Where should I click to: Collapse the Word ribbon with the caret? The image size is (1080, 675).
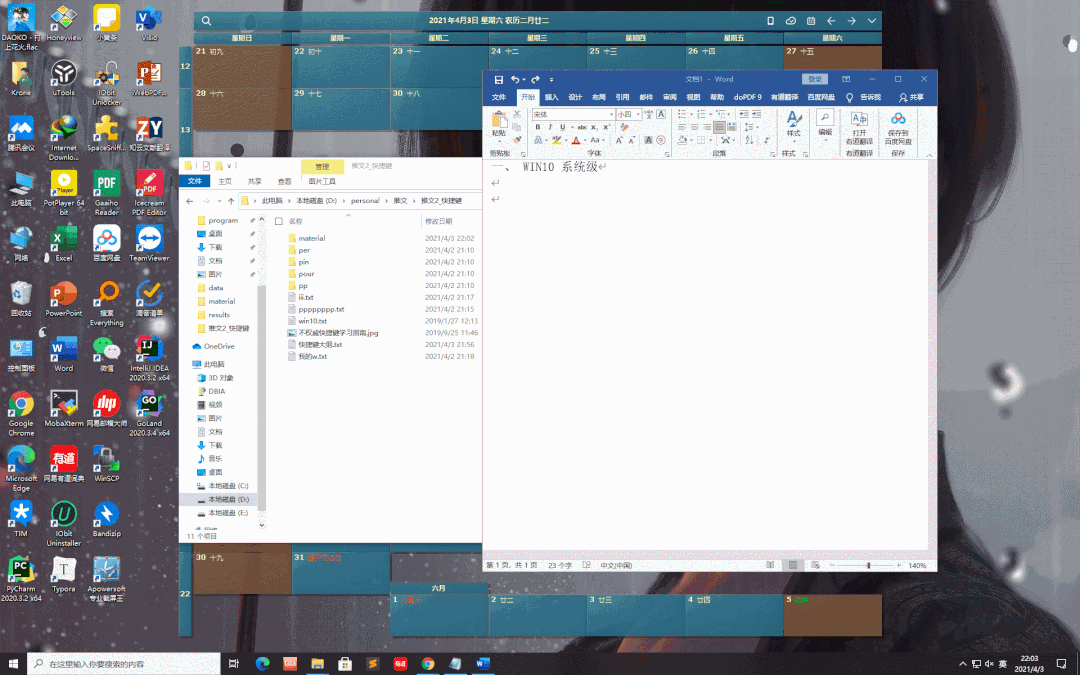pos(929,155)
